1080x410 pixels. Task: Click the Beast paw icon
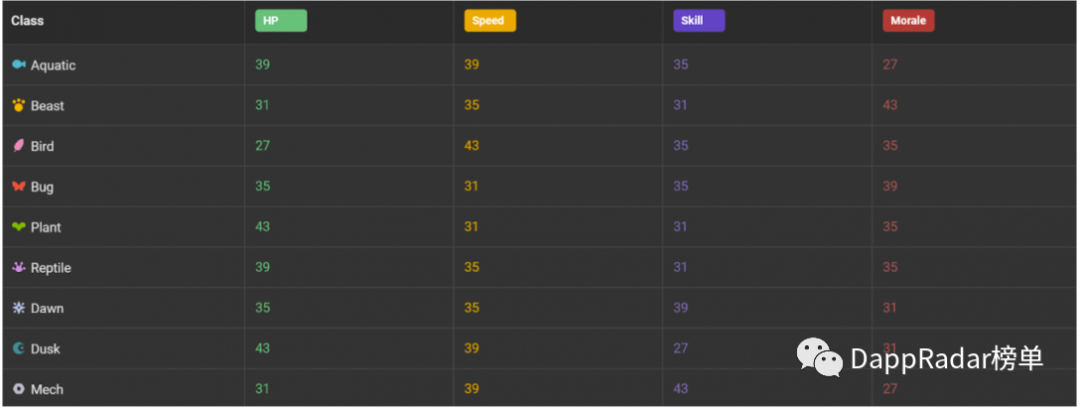pos(19,105)
